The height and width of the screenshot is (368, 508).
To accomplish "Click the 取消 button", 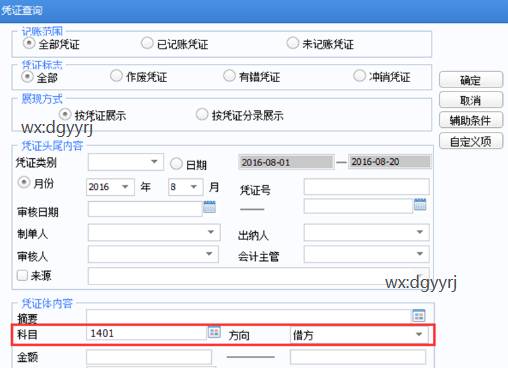I will 470,100.
